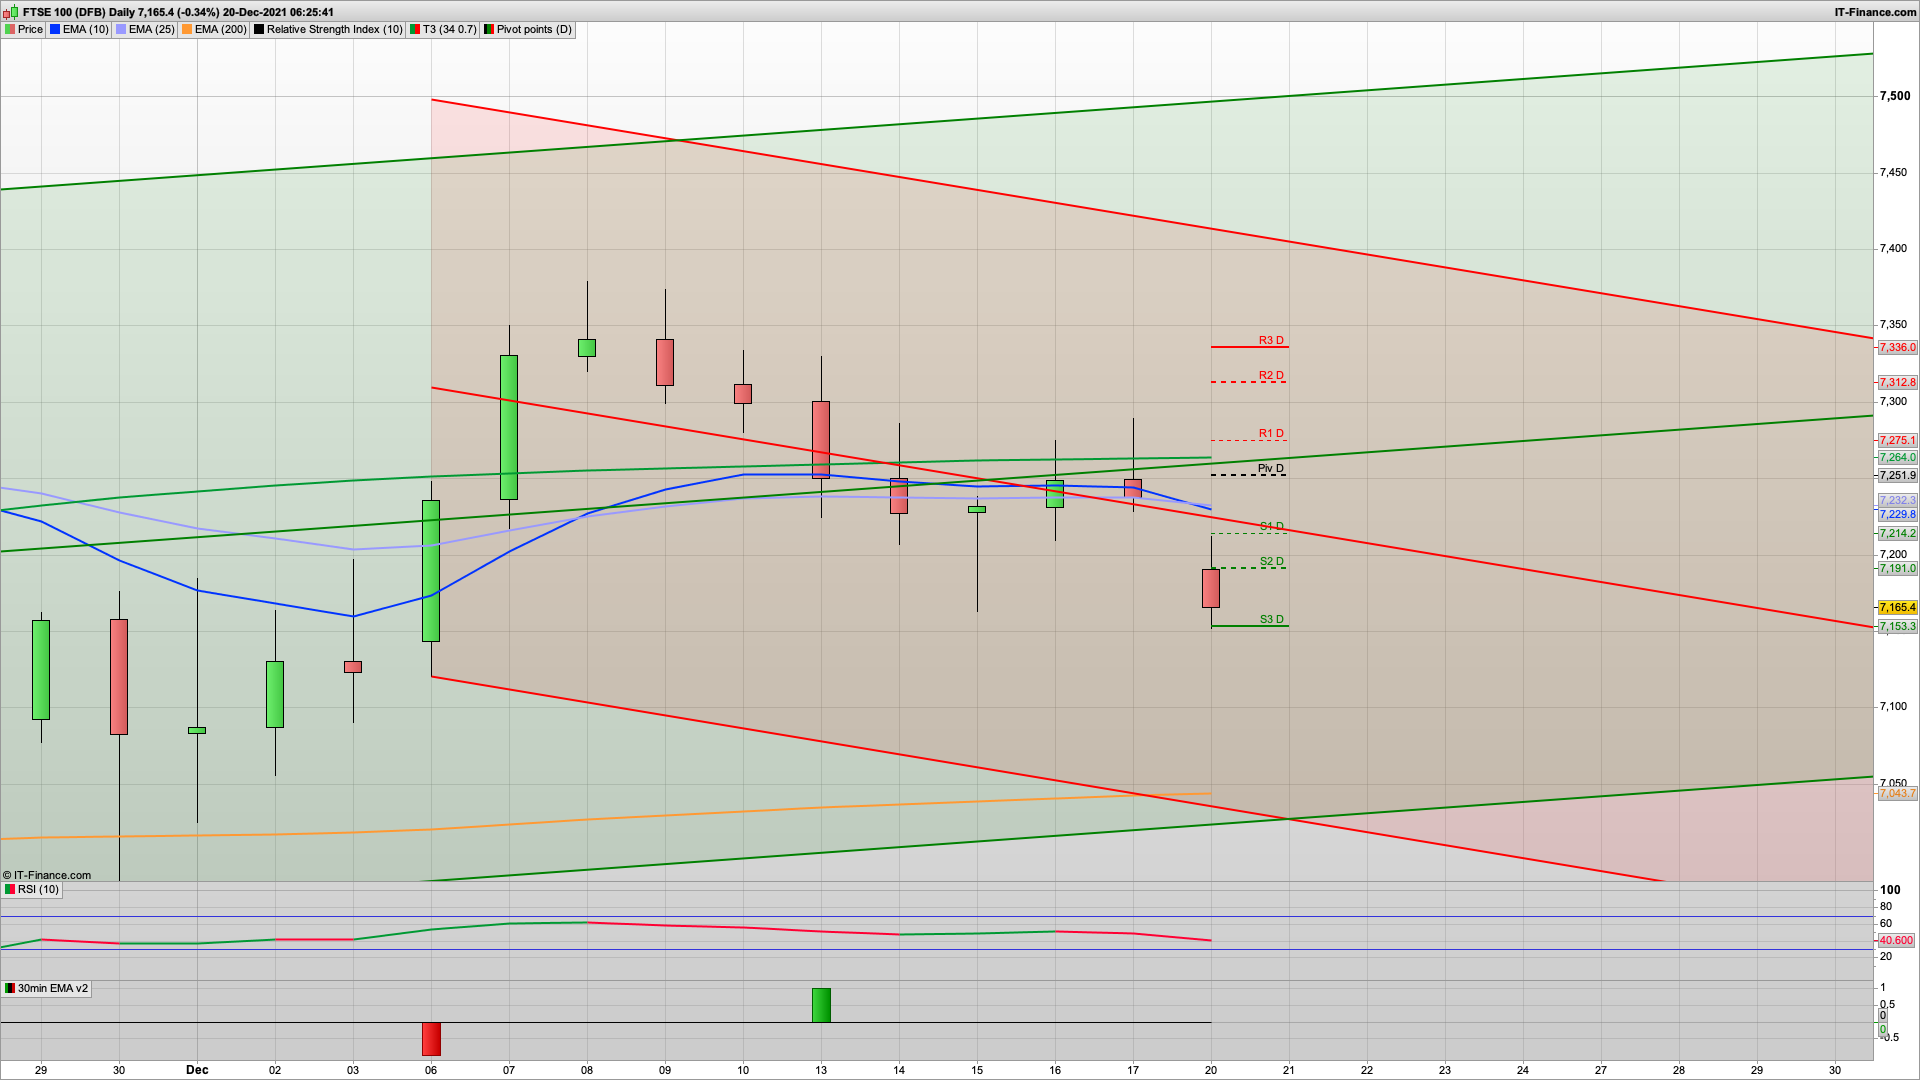Viewport: 1920px width, 1080px height.
Task: Click the 7,153.3 price axis tag
Action: [1897, 626]
